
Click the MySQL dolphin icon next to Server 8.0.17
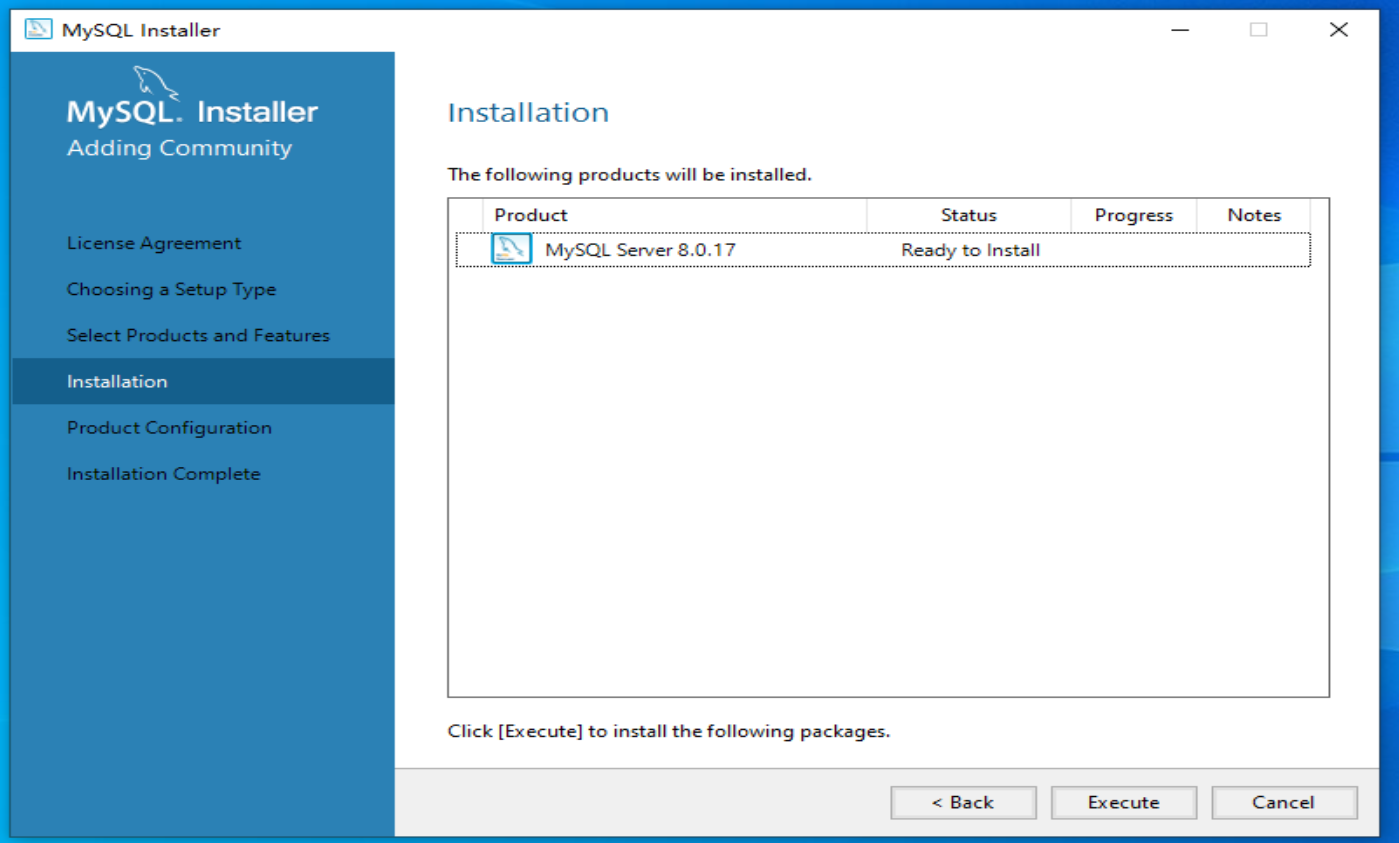coord(510,250)
